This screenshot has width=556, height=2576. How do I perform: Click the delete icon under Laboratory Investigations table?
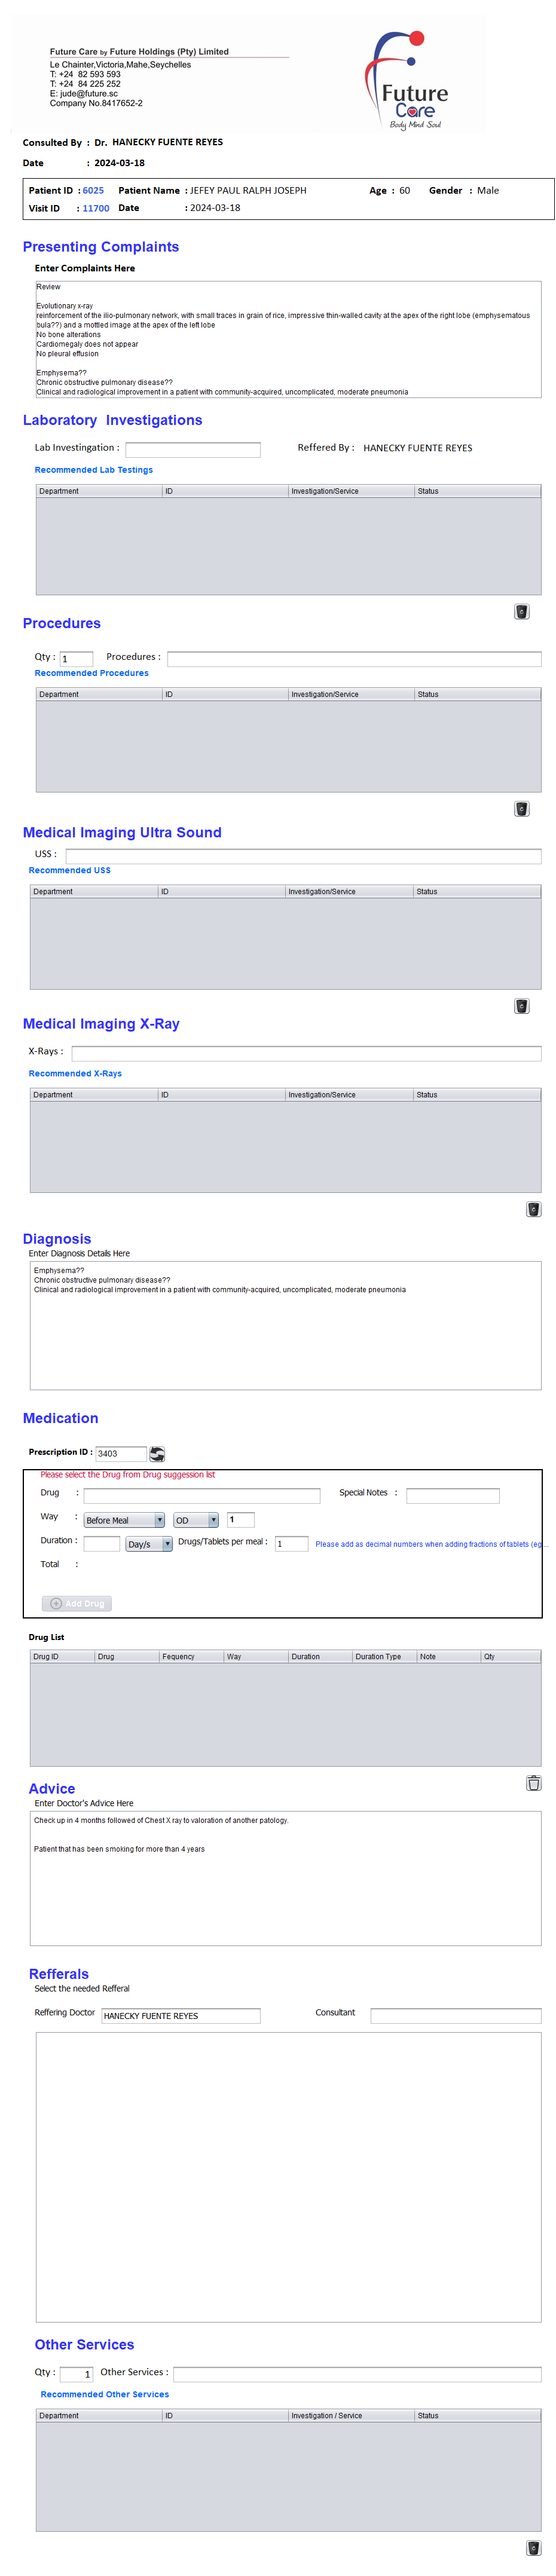pos(521,612)
